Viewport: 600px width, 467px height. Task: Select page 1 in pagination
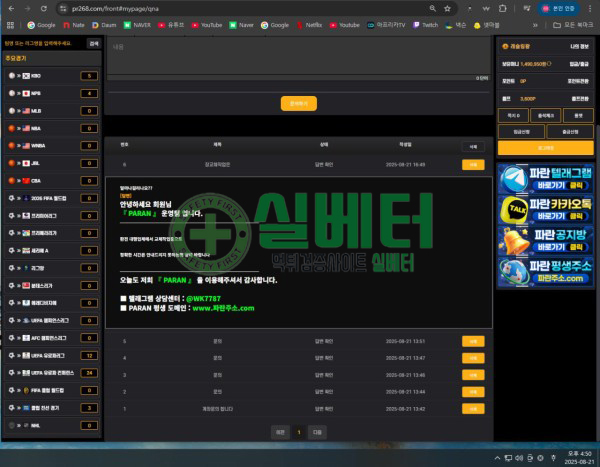point(299,432)
